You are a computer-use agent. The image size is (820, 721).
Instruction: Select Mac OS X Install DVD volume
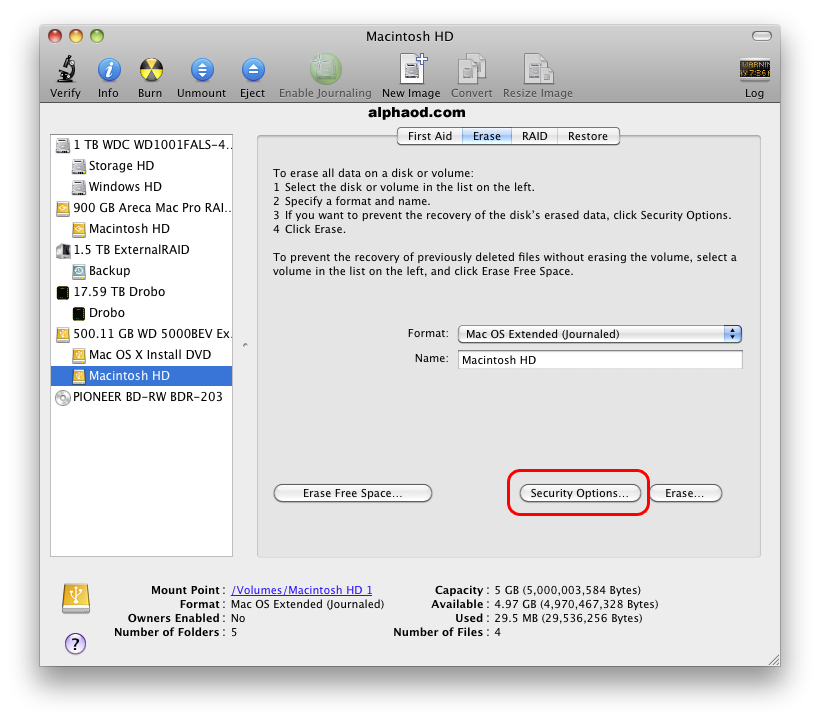[142, 354]
